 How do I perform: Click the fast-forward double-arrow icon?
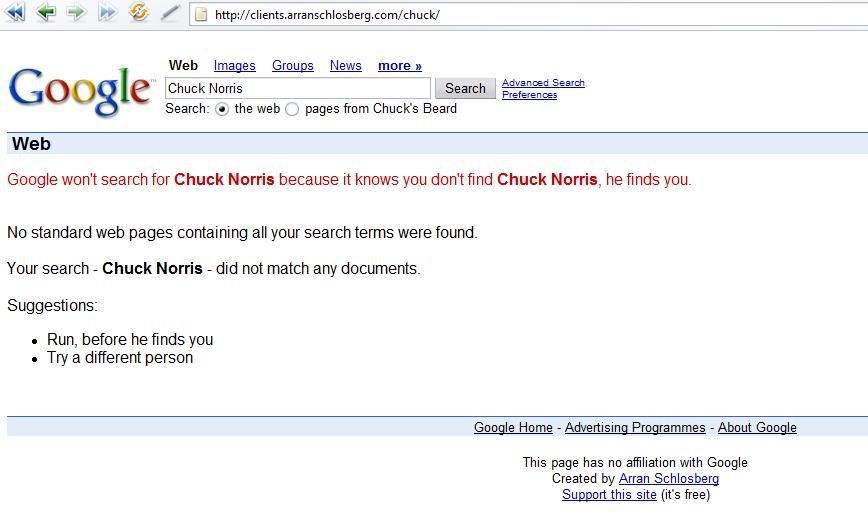click(107, 13)
